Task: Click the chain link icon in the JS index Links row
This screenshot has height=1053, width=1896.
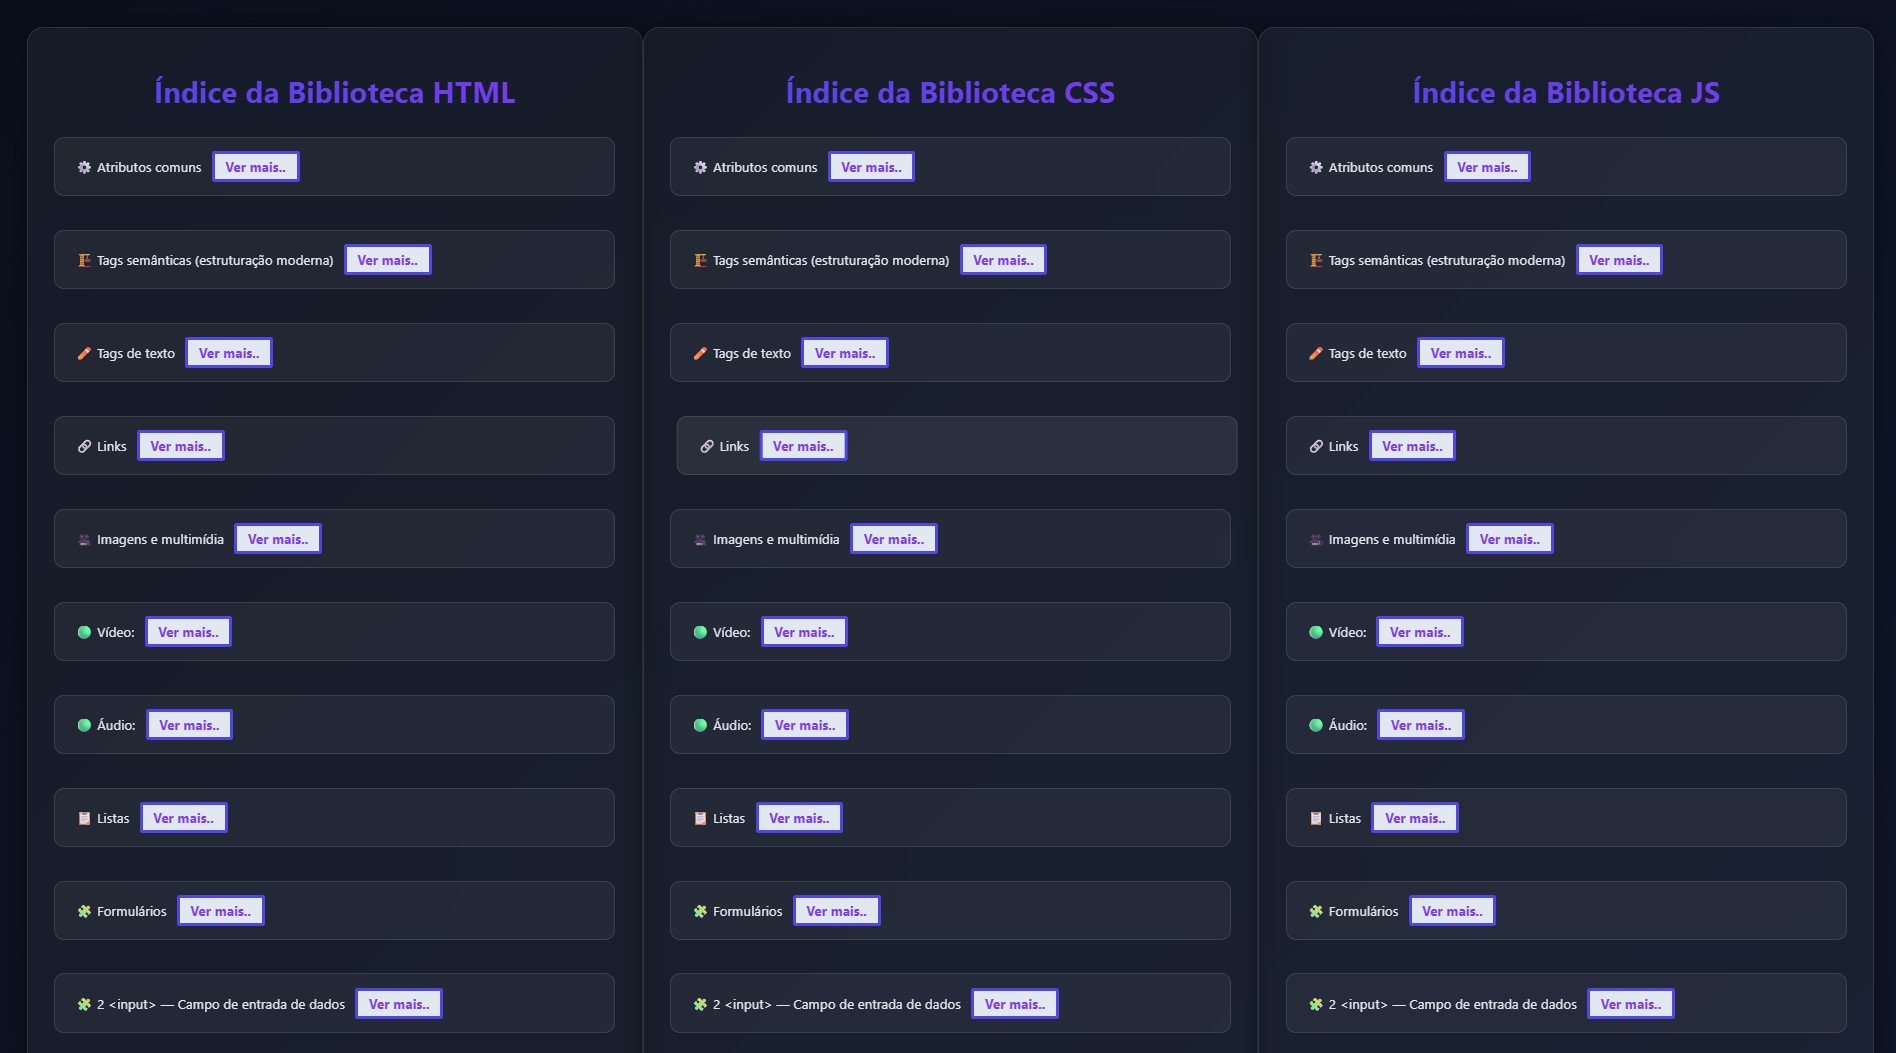Action: click(x=1316, y=447)
